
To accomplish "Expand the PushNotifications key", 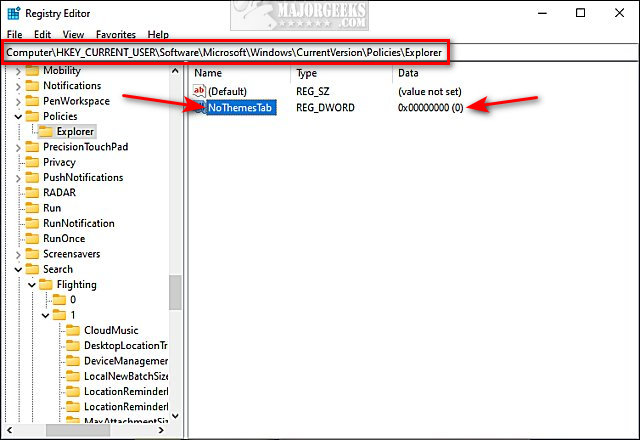I will click(x=18, y=178).
